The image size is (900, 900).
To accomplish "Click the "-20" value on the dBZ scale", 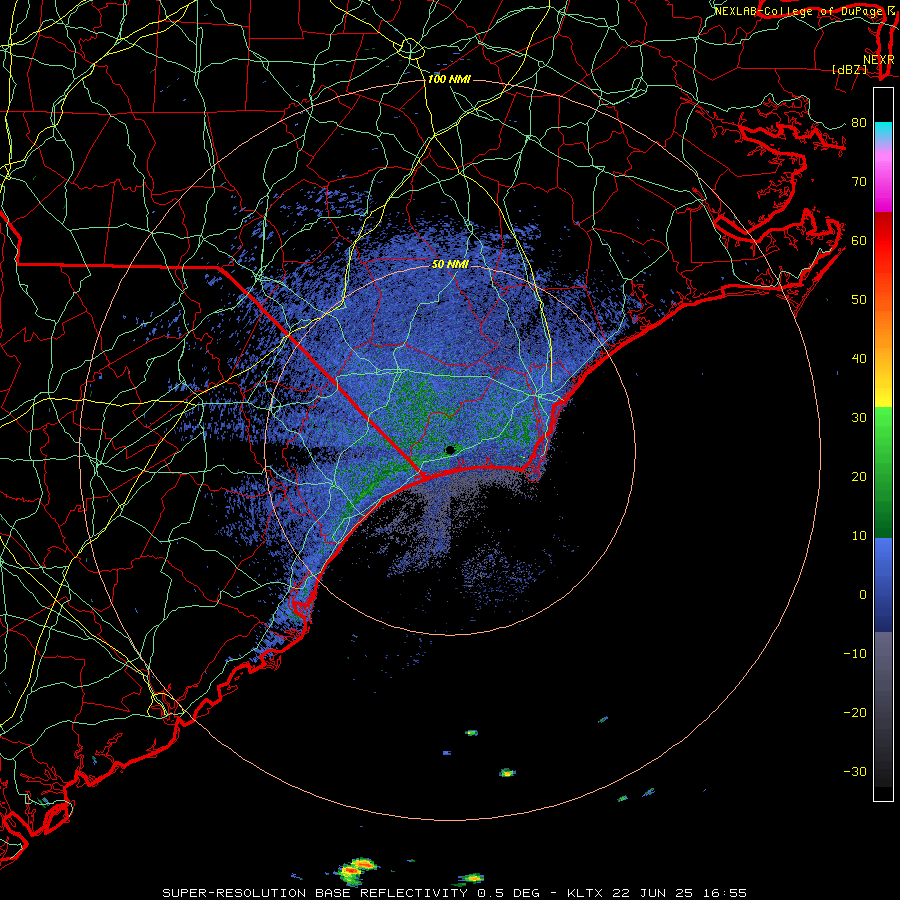I will pos(855,712).
